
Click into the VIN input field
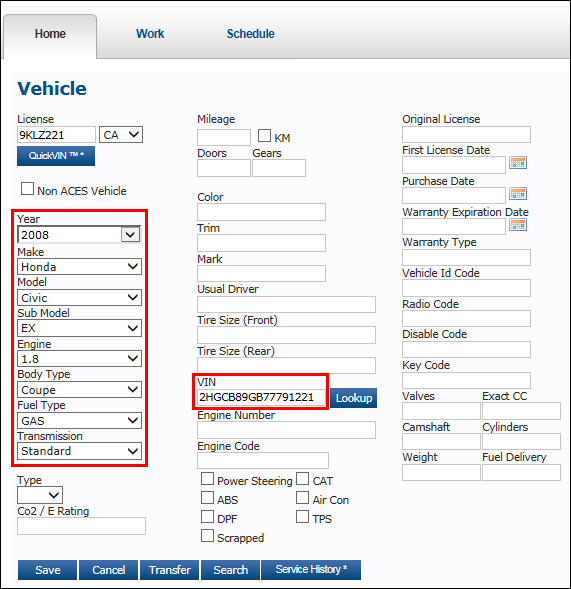pyautogui.click(x=261, y=397)
